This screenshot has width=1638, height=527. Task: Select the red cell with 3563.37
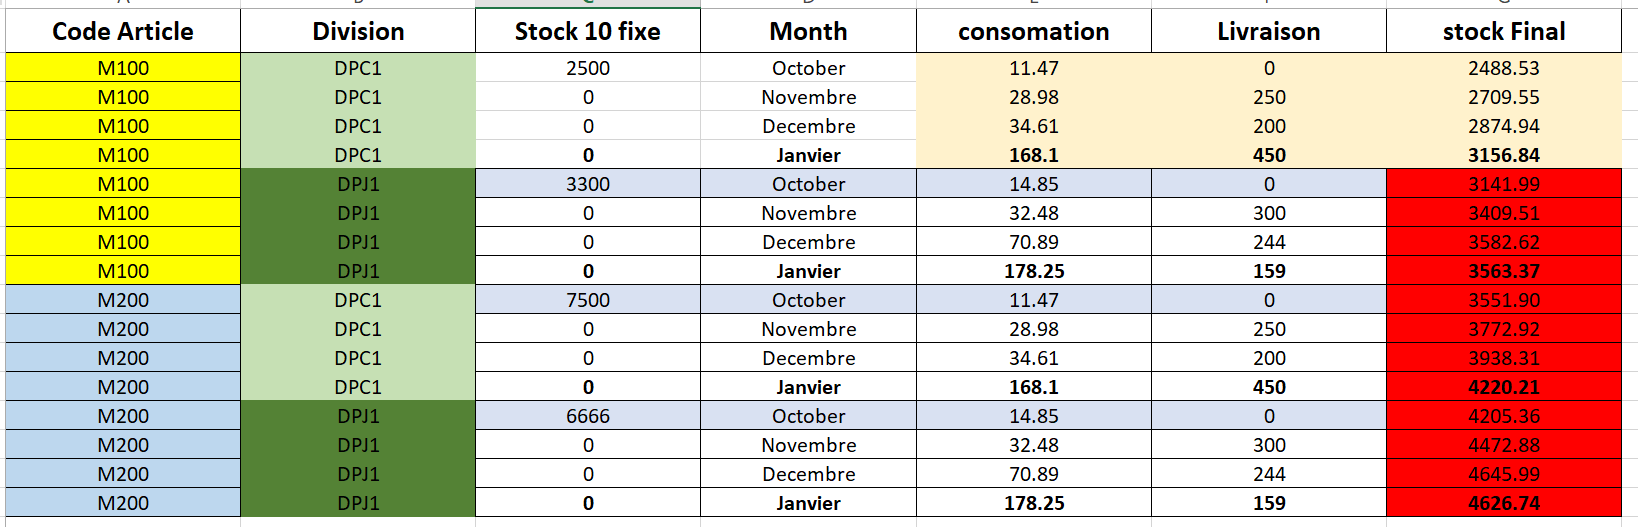click(1503, 271)
